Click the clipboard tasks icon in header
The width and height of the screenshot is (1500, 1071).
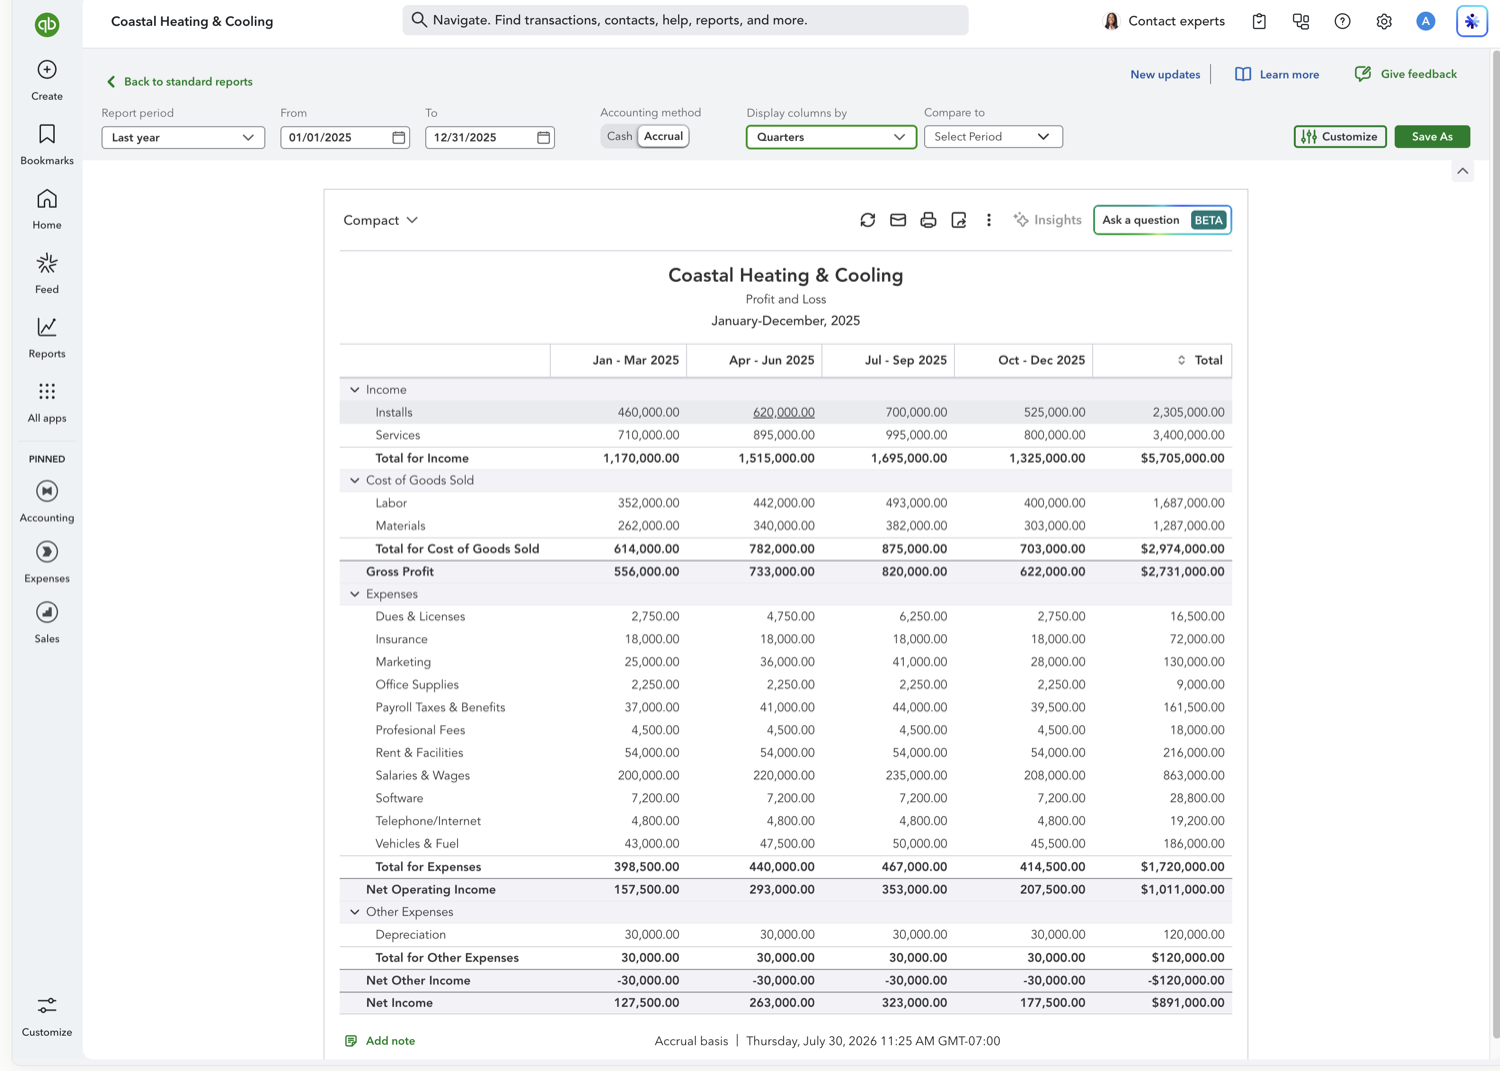[x=1259, y=21]
